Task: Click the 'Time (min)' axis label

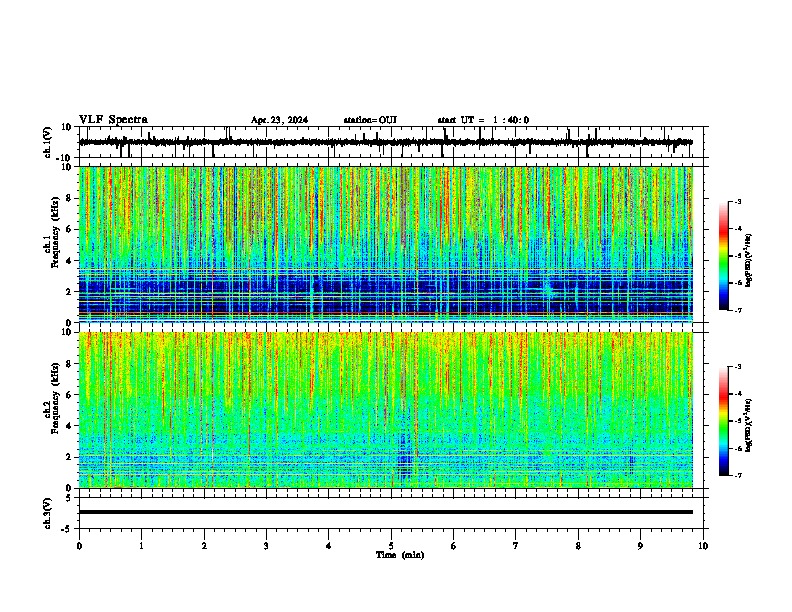Action: [400, 555]
